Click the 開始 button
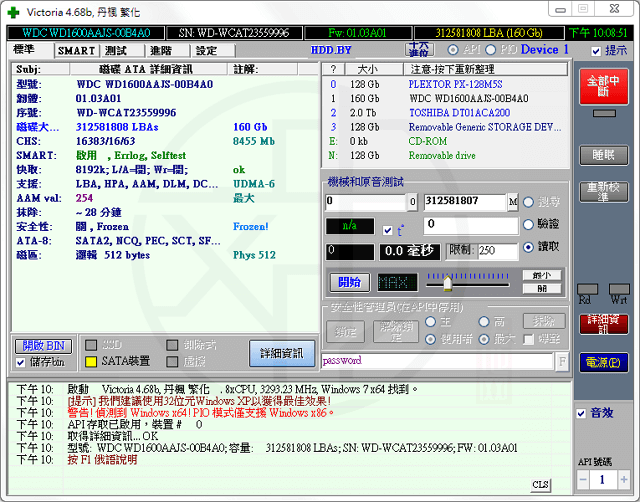640x502 pixels. pos(350,282)
